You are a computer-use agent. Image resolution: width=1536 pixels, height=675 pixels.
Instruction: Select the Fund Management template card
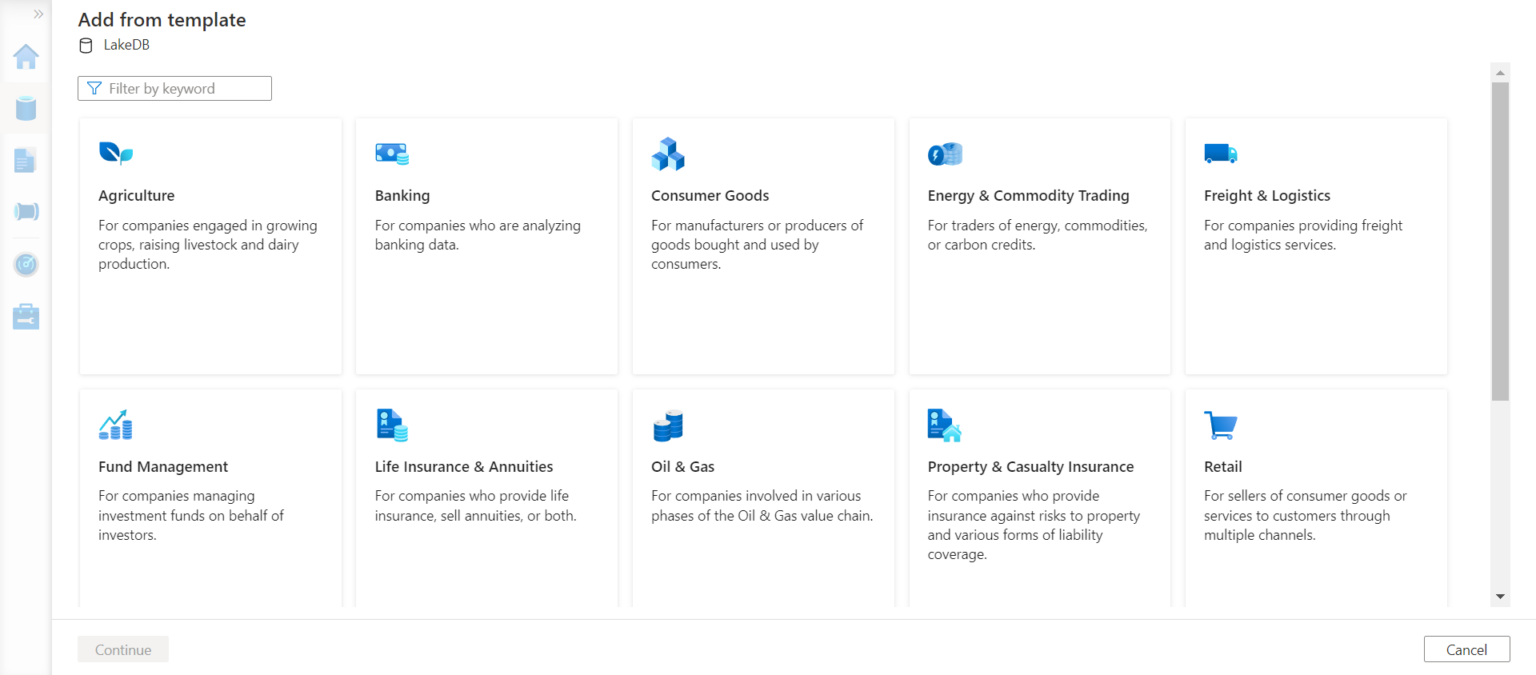click(210, 497)
